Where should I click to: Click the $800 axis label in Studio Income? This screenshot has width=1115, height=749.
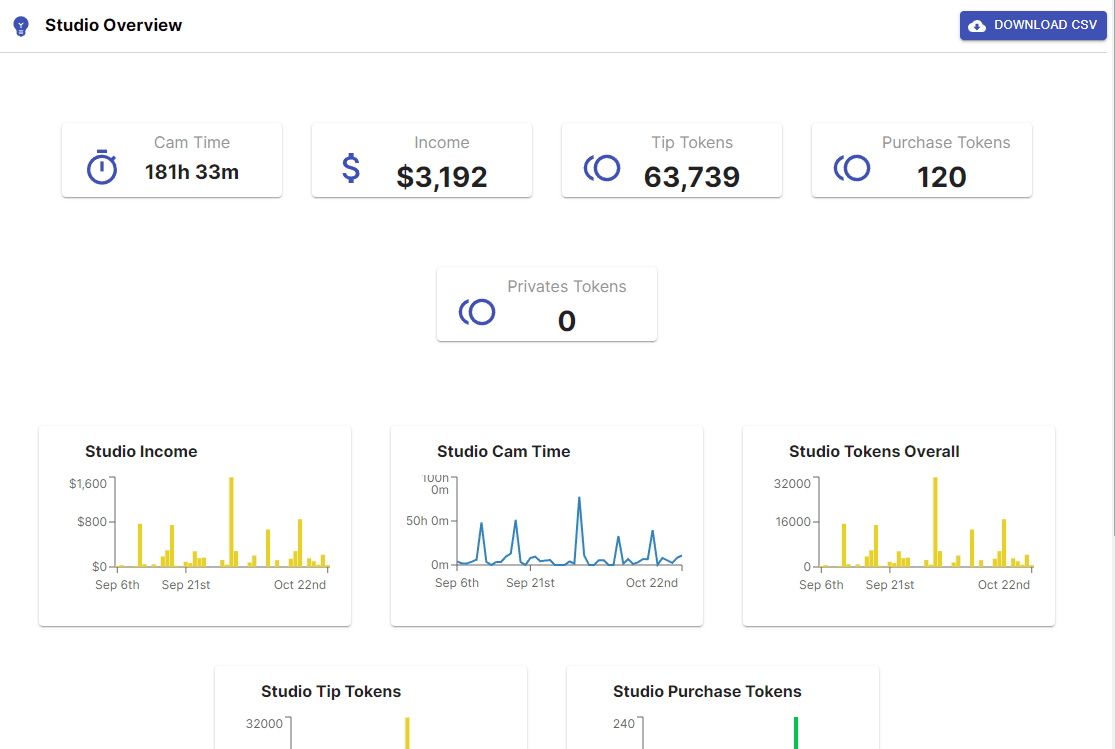[92, 522]
